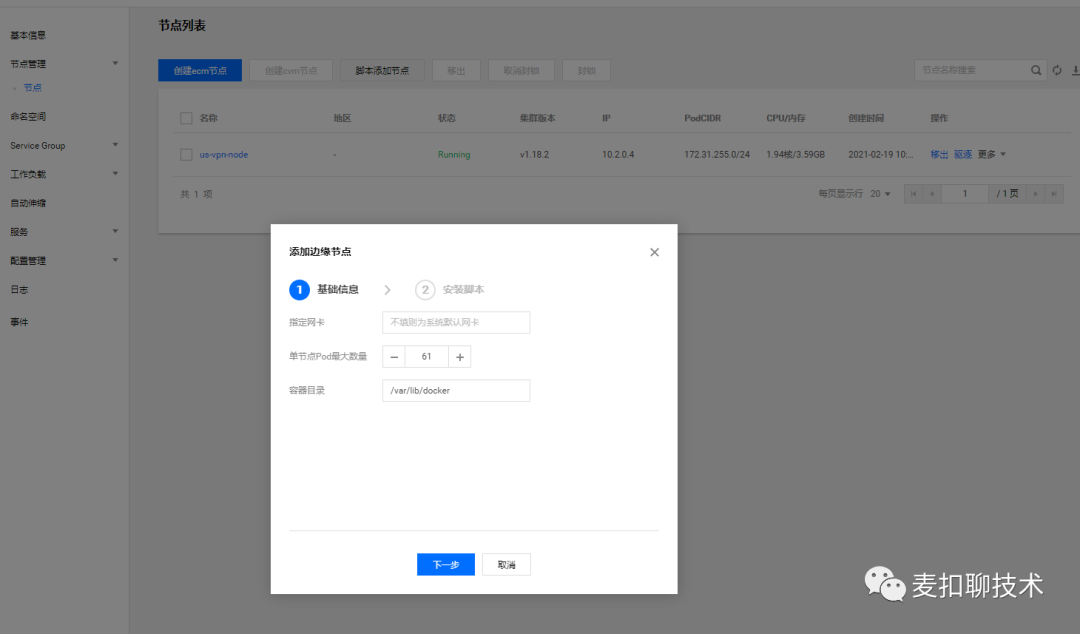
Task: Open 自动伸缩 in sidebar
Action: coord(28,203)
